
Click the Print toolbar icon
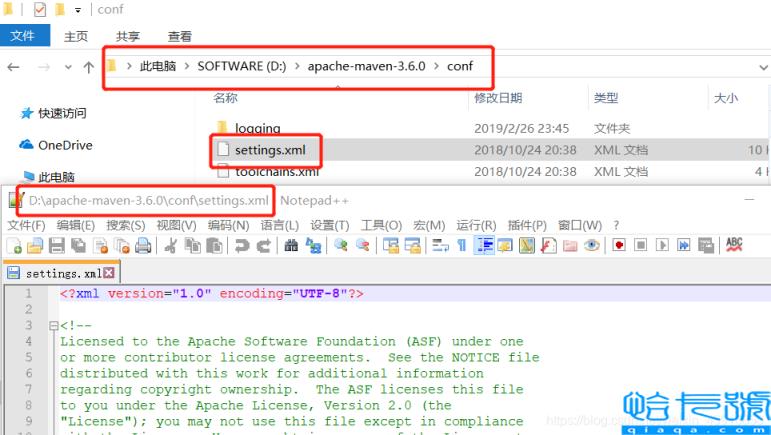(143, 245)
